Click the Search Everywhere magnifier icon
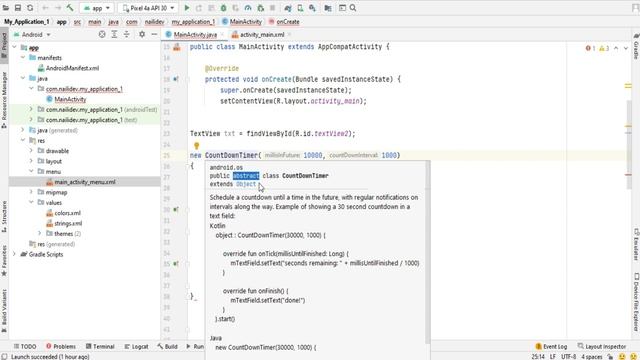Screen dimensions: 640x360 [353, 8]
